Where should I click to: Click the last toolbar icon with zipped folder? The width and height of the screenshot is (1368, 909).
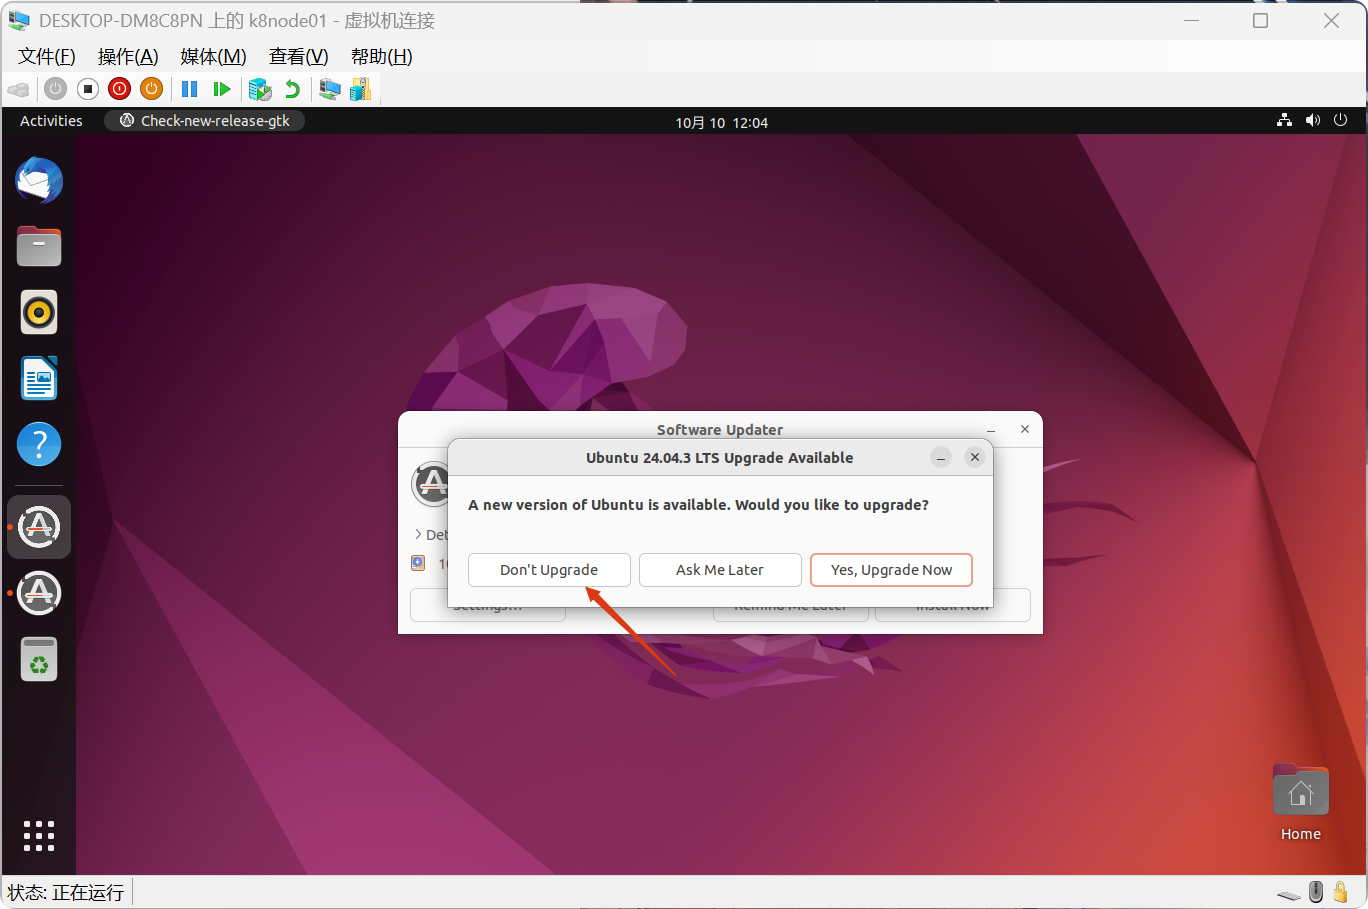[x=361, y=89]
